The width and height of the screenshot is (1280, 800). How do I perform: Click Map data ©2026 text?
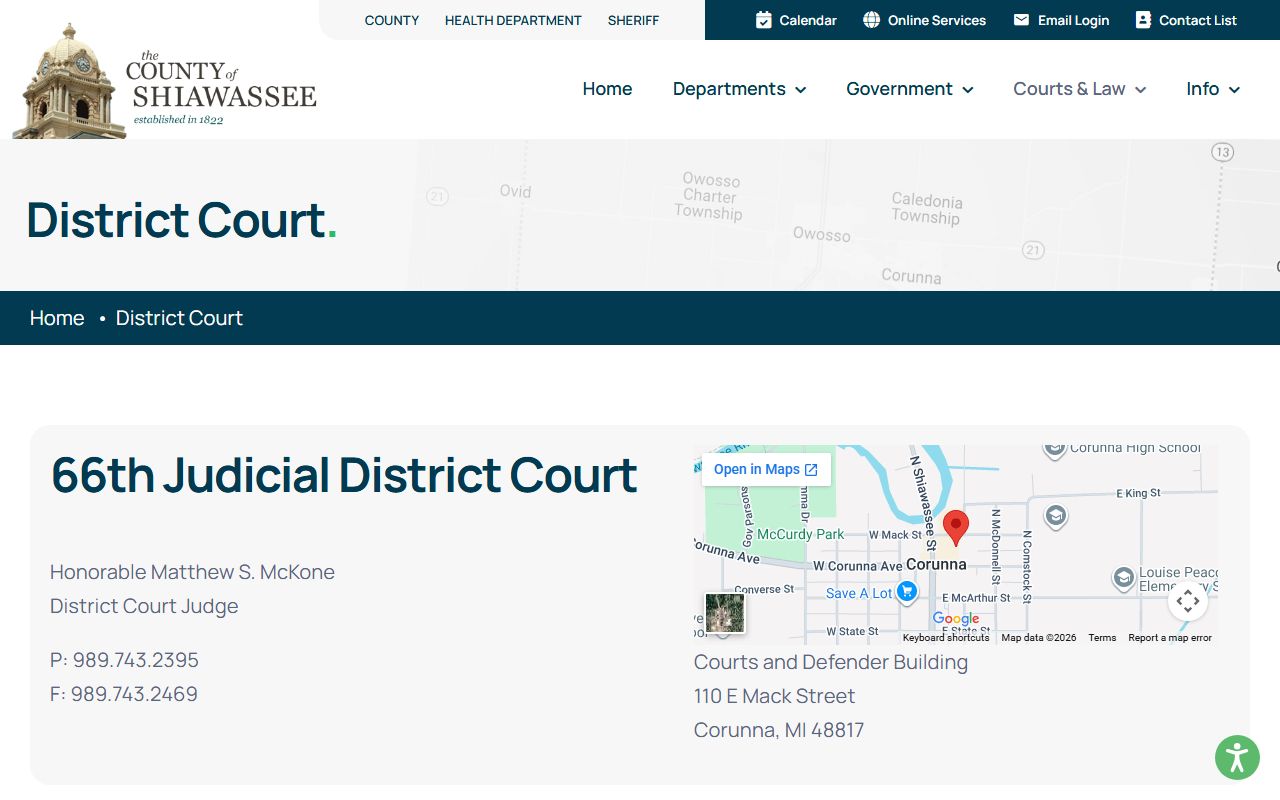point(1039,638)
